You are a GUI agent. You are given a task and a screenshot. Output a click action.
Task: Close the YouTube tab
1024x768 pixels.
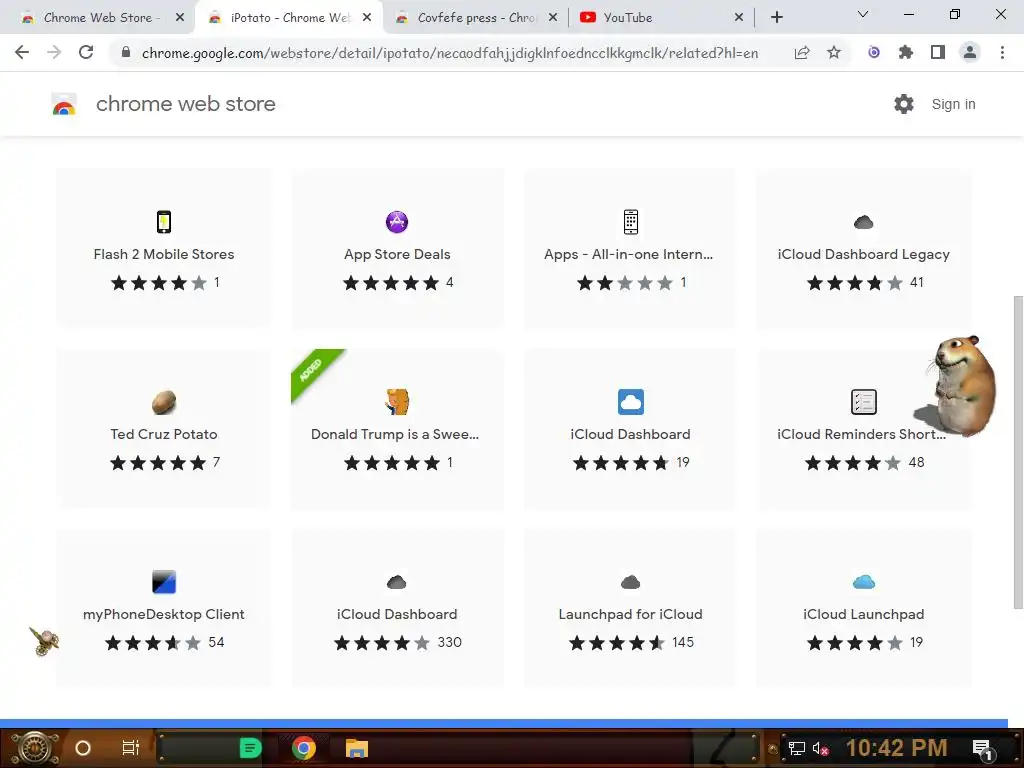pyautogui.click(x=739, y=18)
